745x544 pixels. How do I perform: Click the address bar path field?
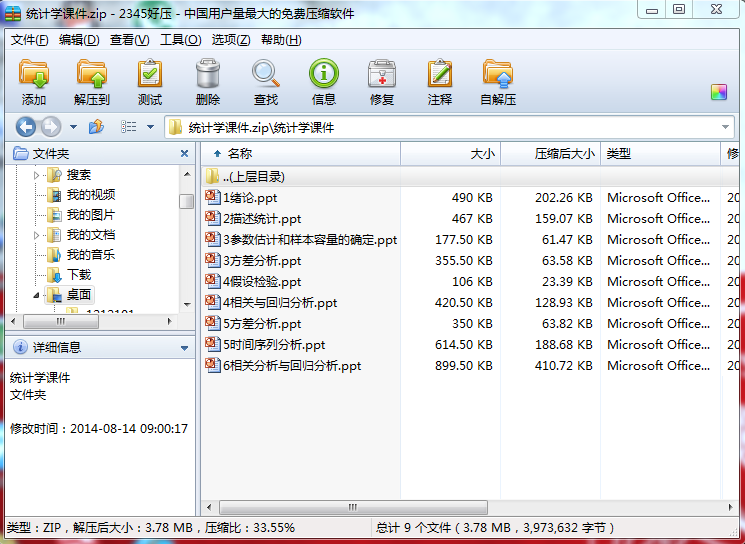pyautogui.click(x=449, y=127)
